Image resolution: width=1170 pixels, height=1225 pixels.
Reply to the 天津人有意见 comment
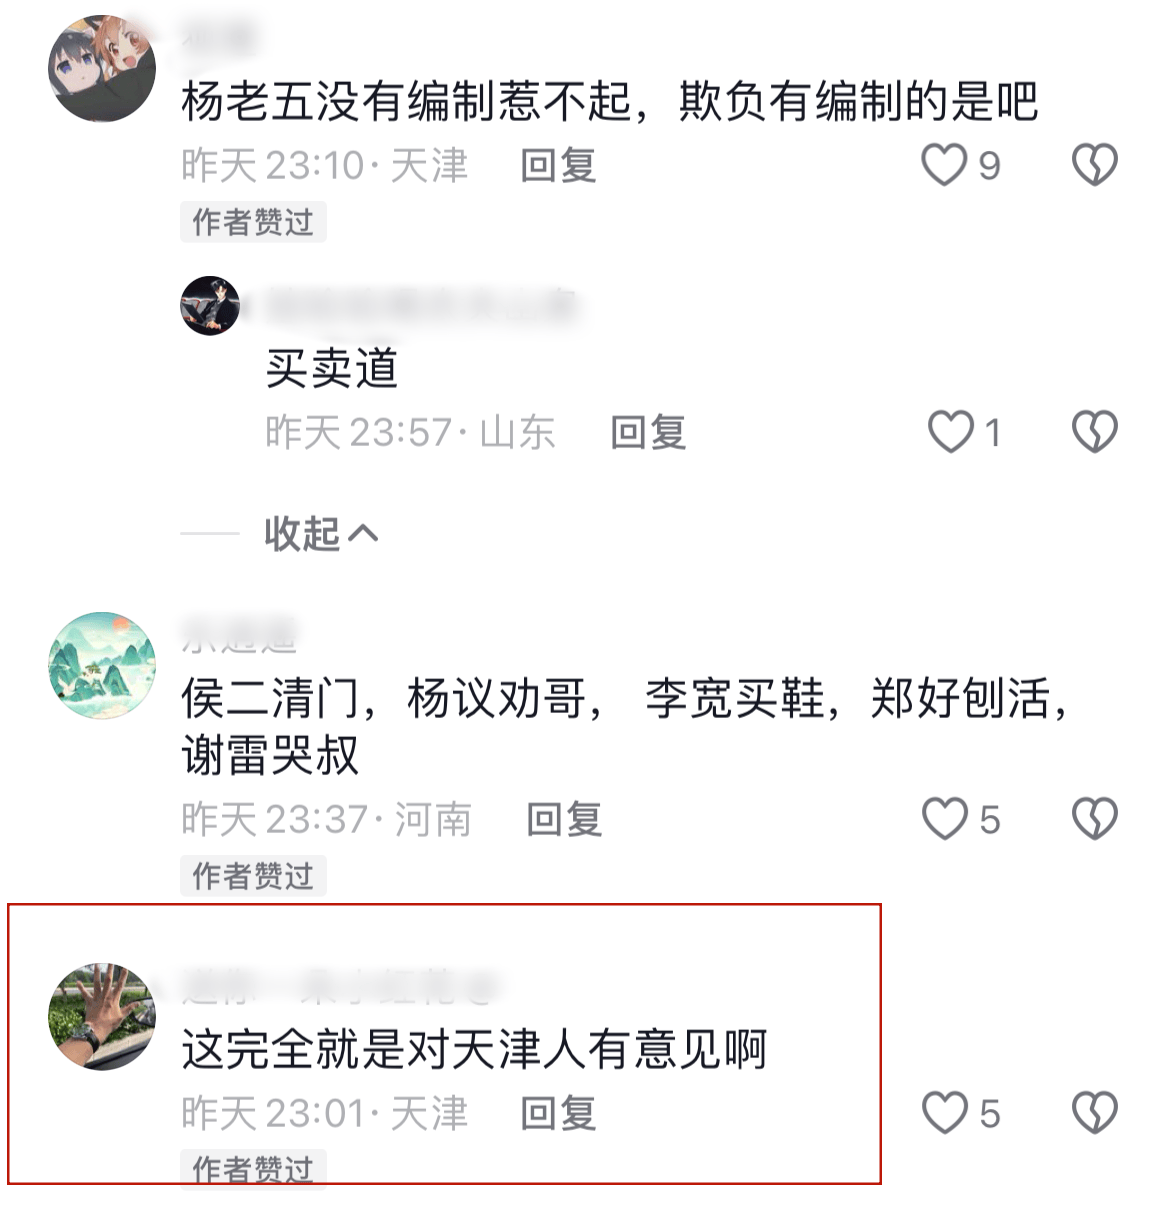pyautogui.click(x=558, y=1113)
